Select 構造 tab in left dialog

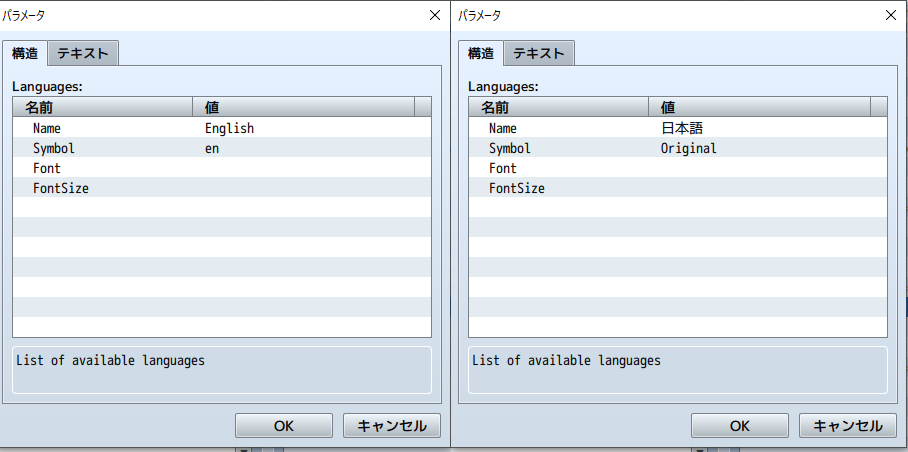(25, 53)
